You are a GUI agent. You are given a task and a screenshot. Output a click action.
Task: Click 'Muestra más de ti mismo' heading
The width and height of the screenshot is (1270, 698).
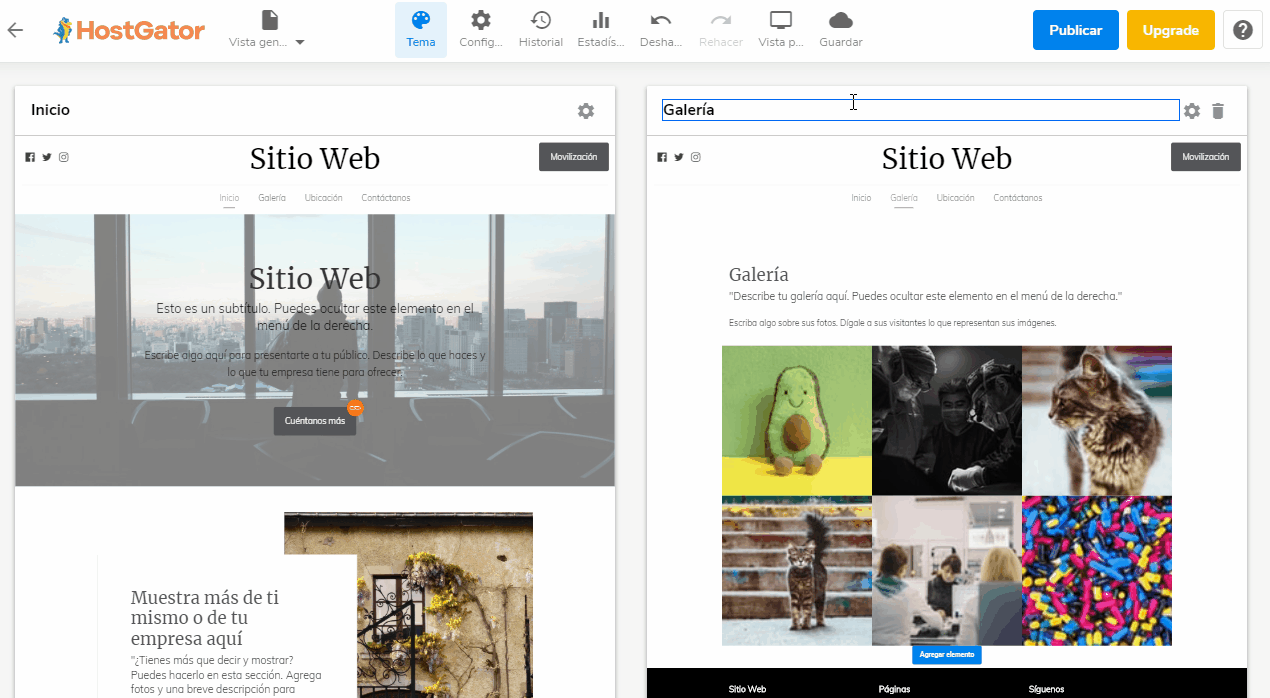pyautogui.click(x=205, y=618)
